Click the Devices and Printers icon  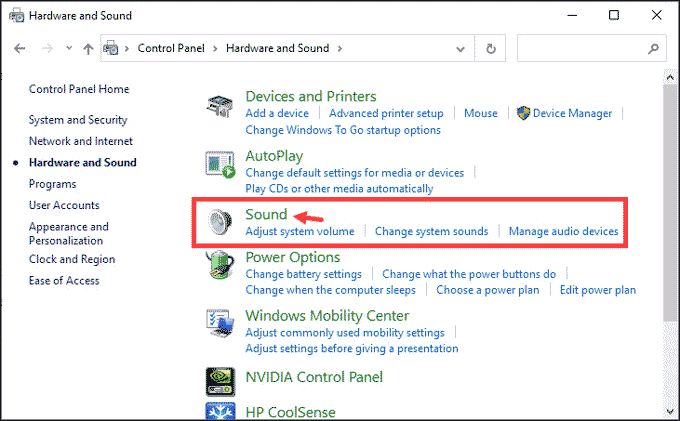coord(219,106)
